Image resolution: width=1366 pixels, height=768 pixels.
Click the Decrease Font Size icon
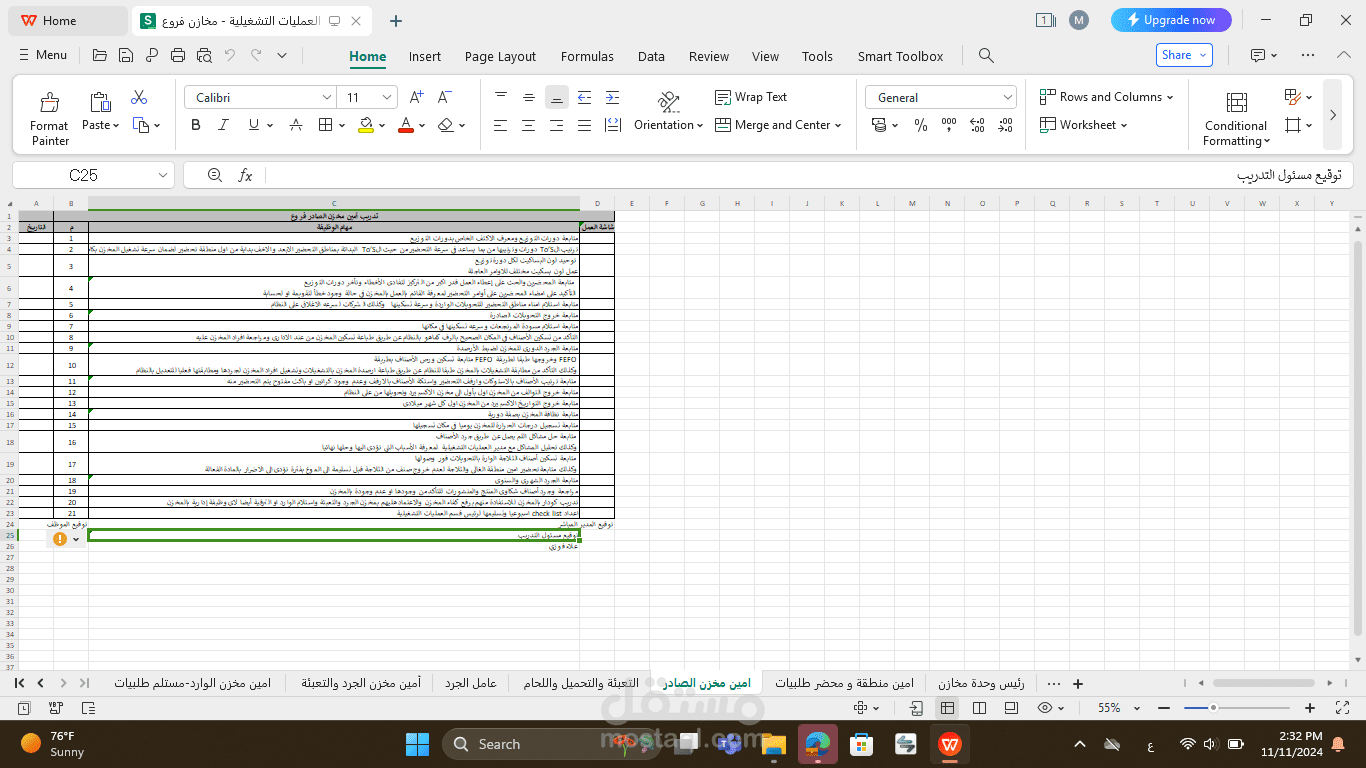(x=445, y=97)
